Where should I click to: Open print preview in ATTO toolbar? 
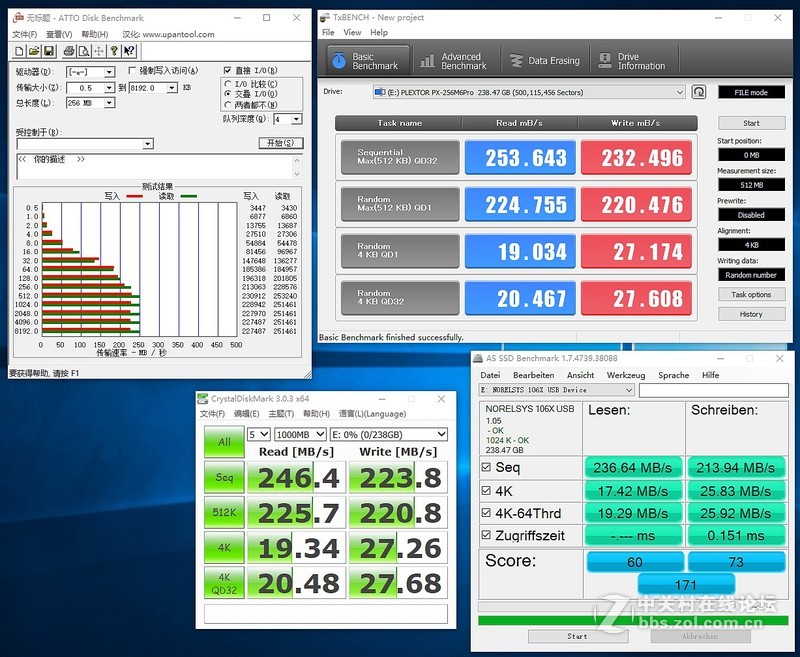tap(82, 51)
